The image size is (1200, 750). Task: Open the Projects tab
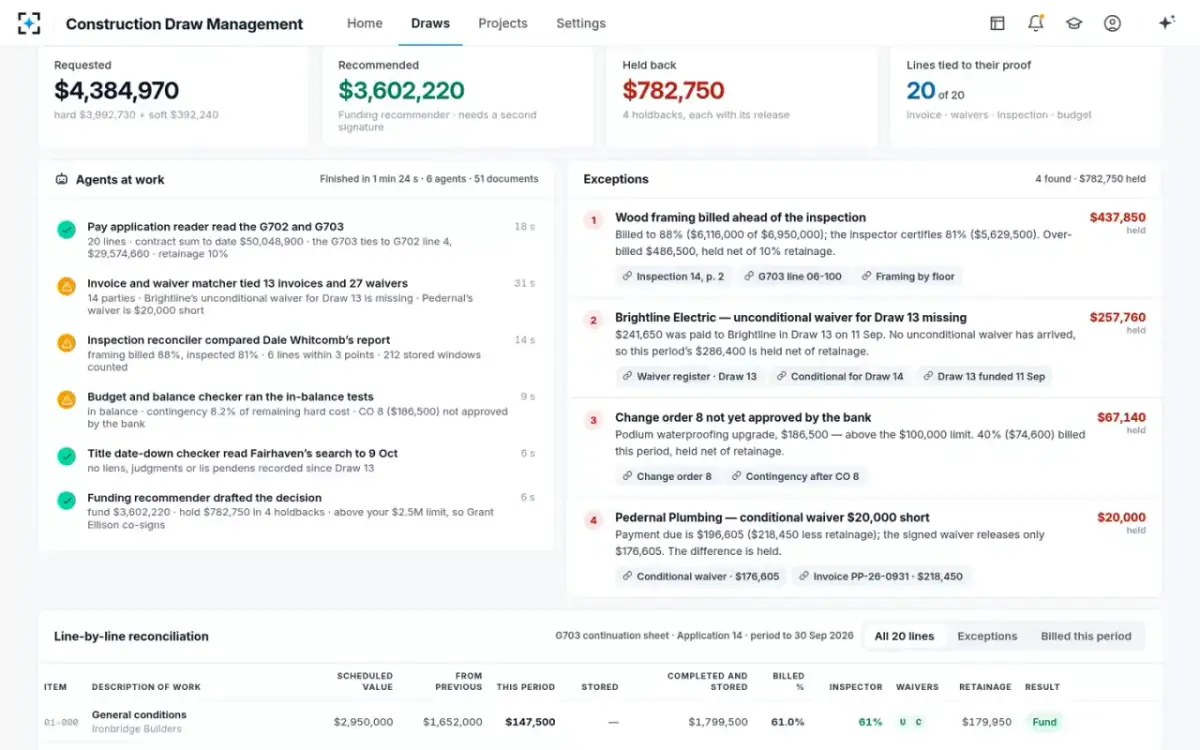point(503,23)
